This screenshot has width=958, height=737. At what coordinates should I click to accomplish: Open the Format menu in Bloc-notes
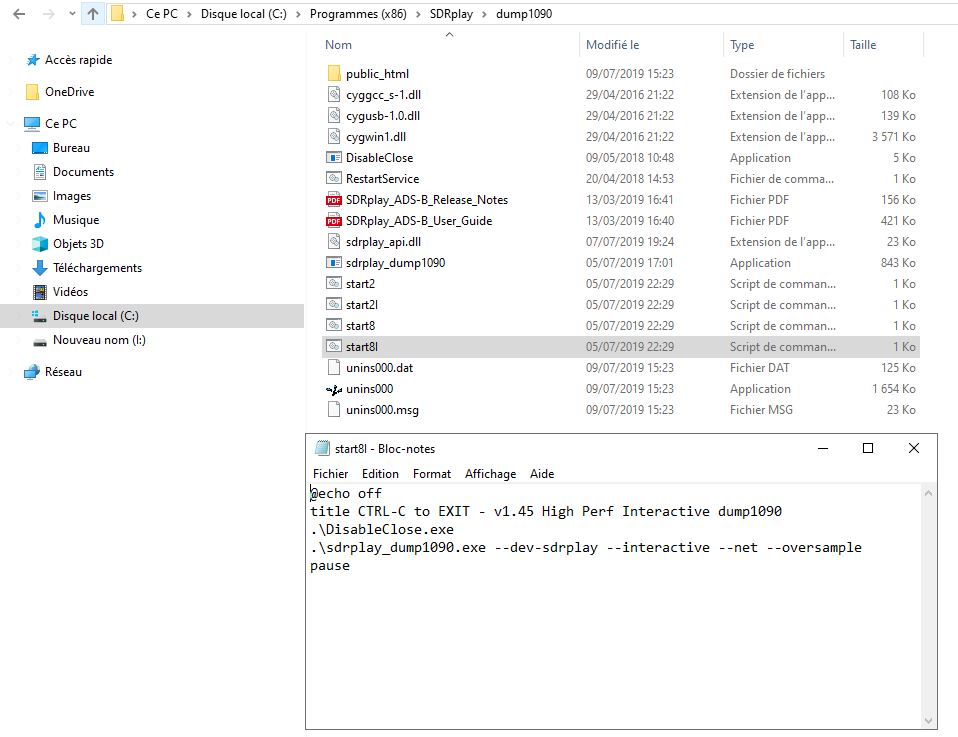(431, 474)
